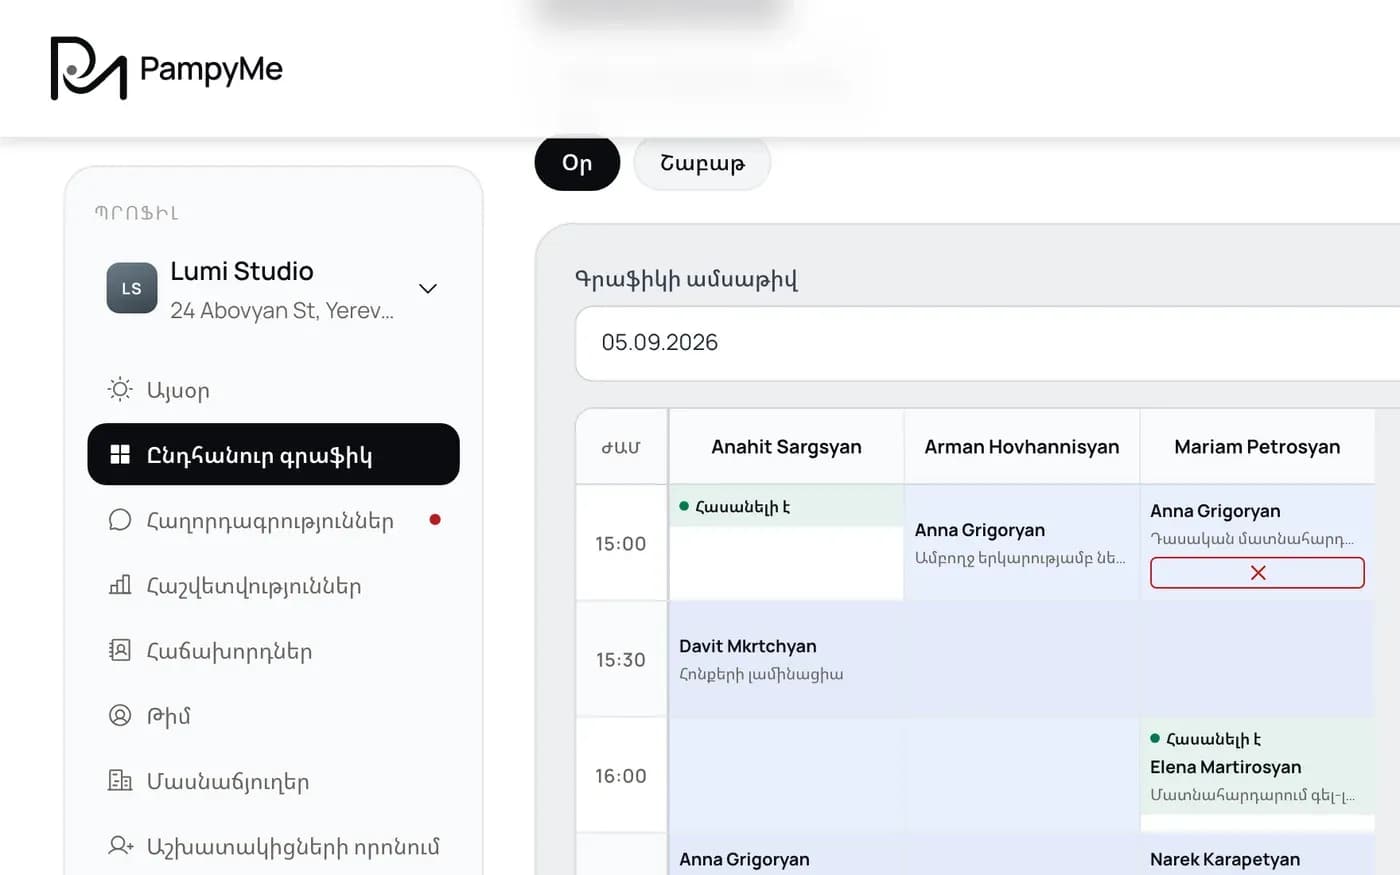Open Թիմ in the sidebar
The height and width of the screenshot is (875, 1400).
pyautogui.click(x=273, y=715)
